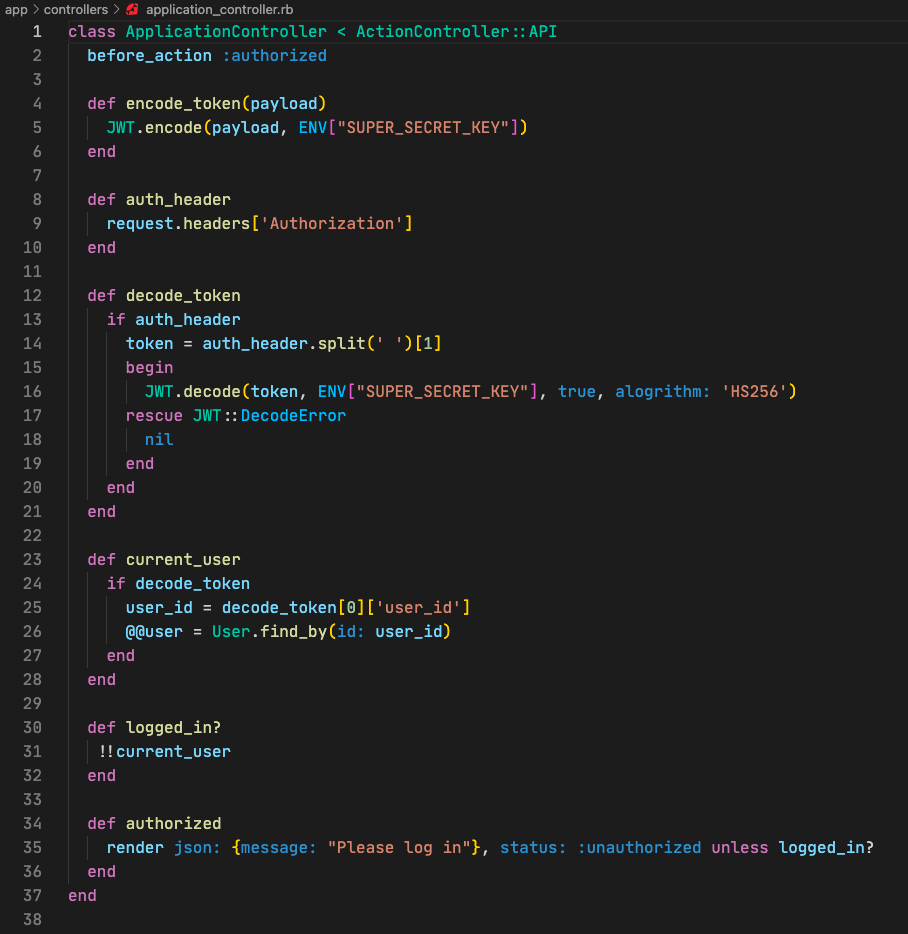Click 'token' variable on line 14

point(150,344)
